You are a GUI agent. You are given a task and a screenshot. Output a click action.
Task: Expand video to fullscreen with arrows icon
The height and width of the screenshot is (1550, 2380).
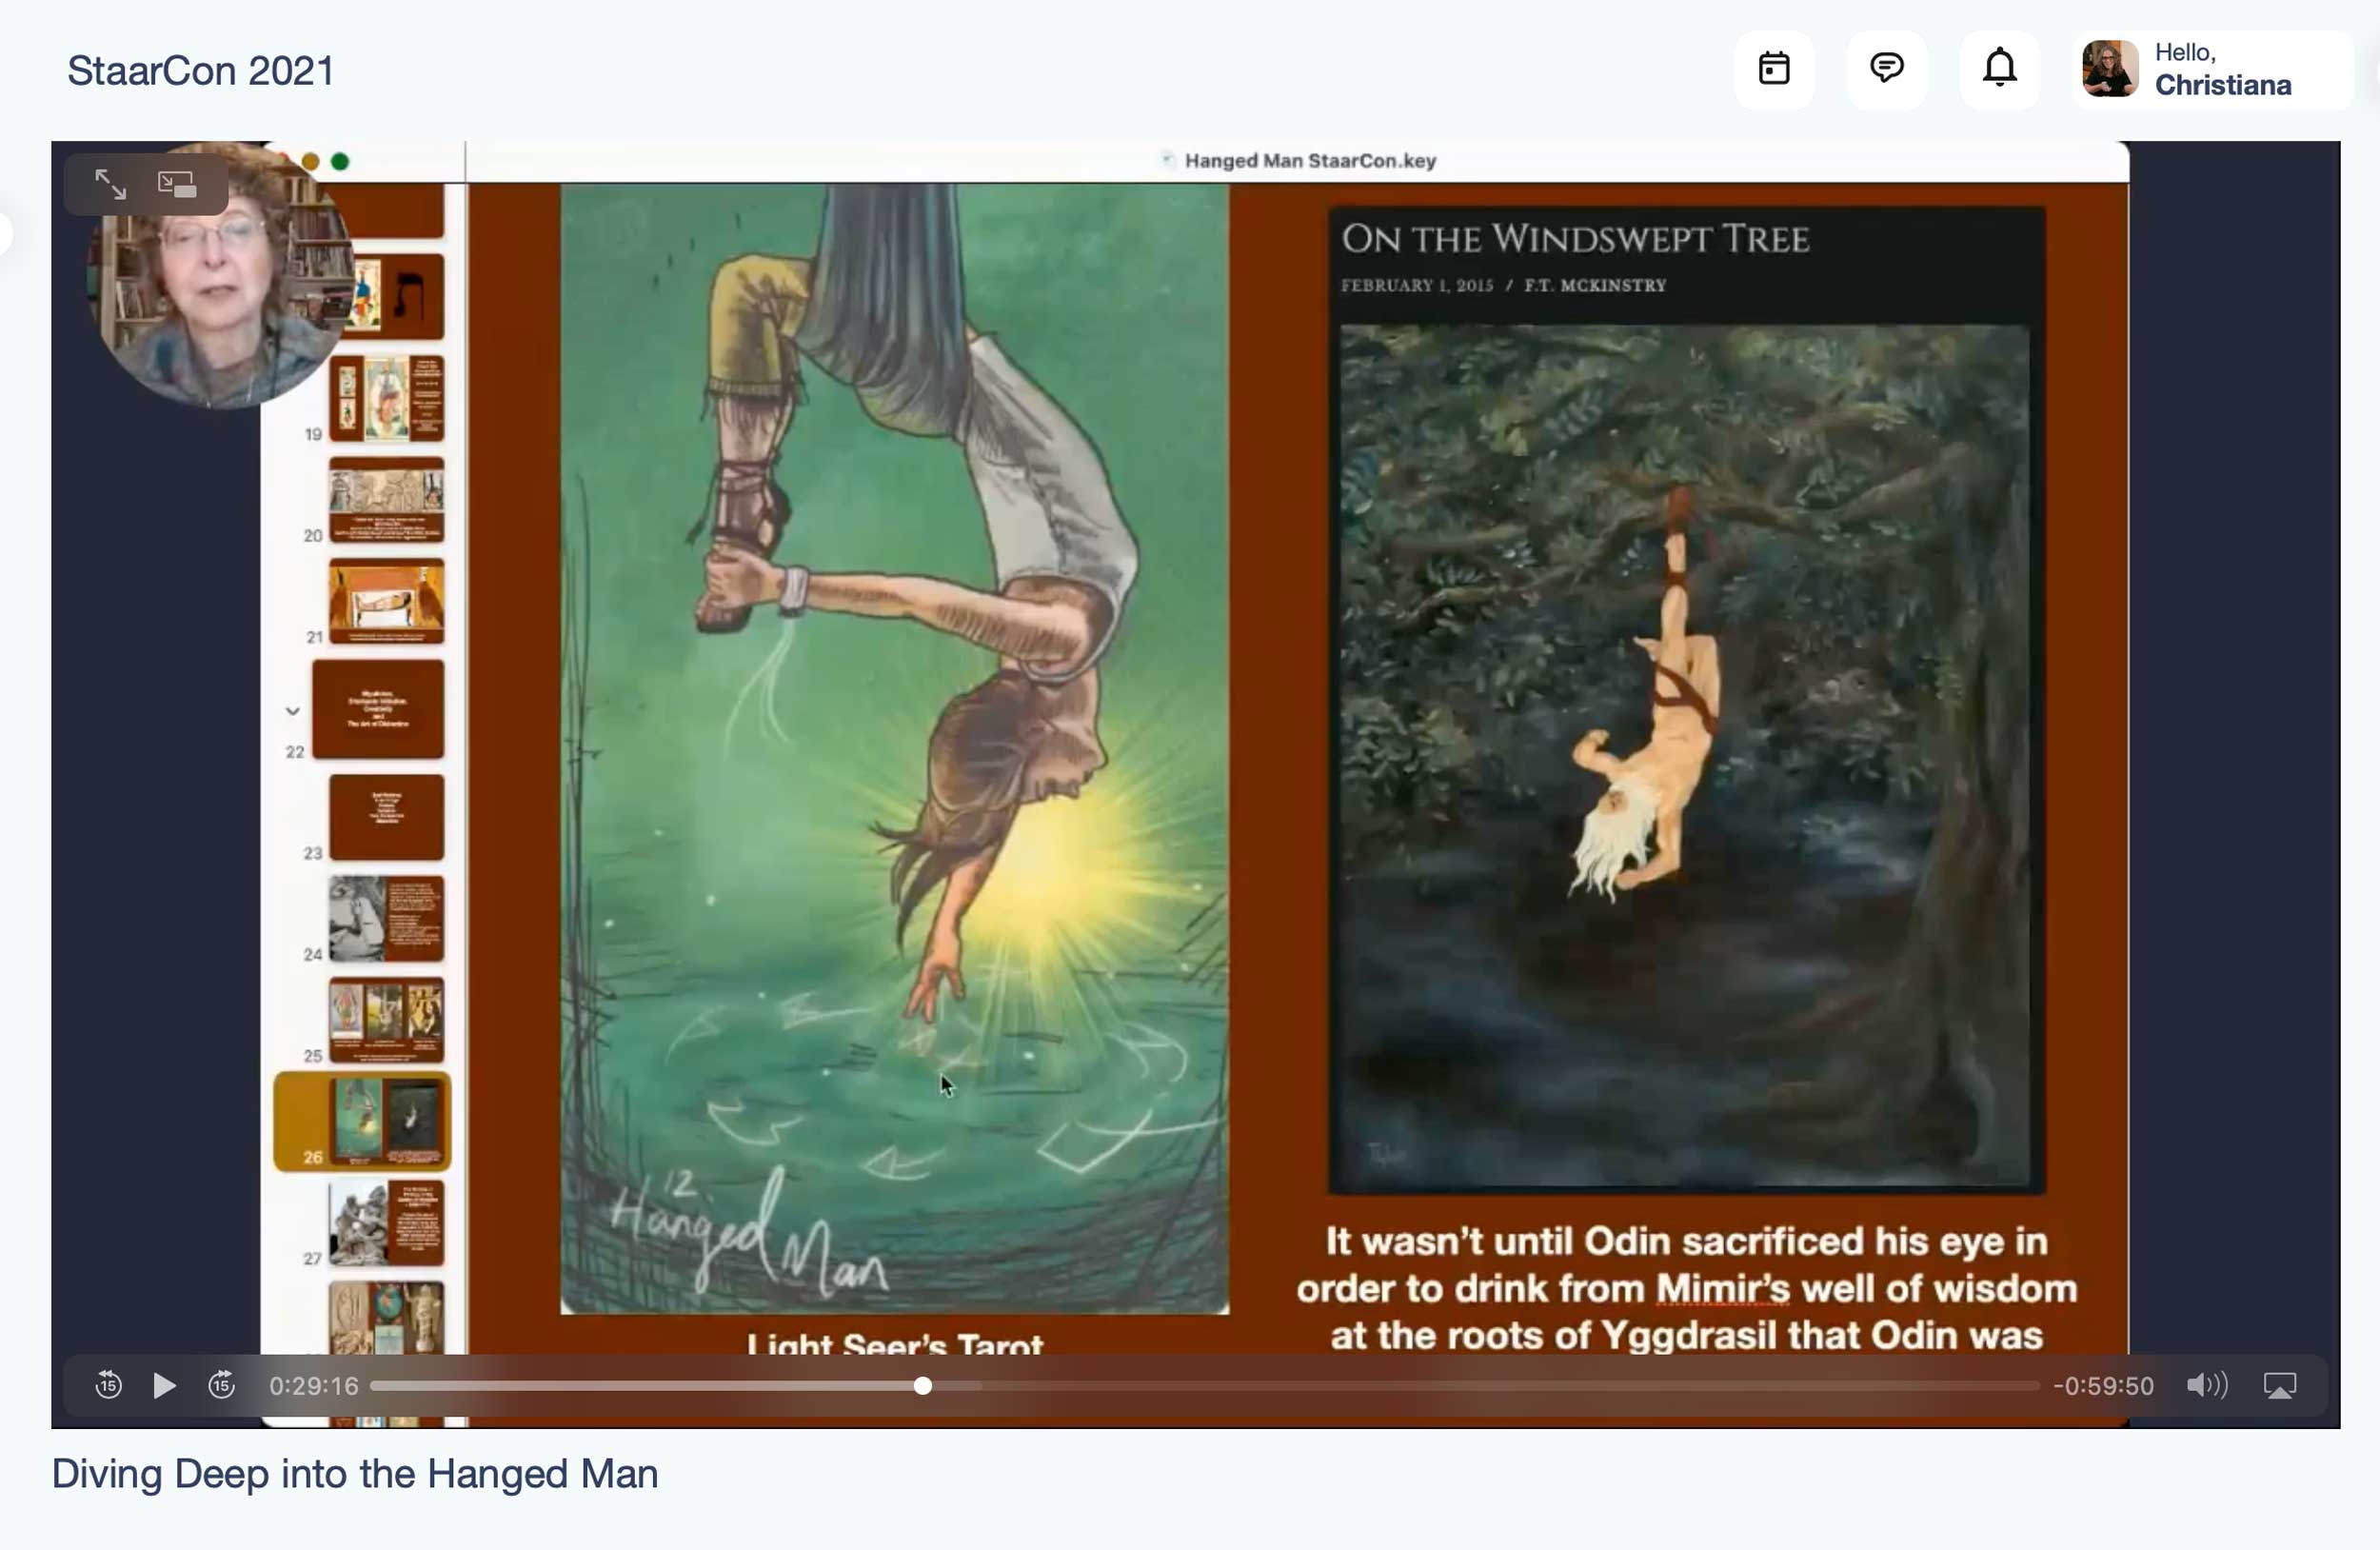tap(110, 184)
